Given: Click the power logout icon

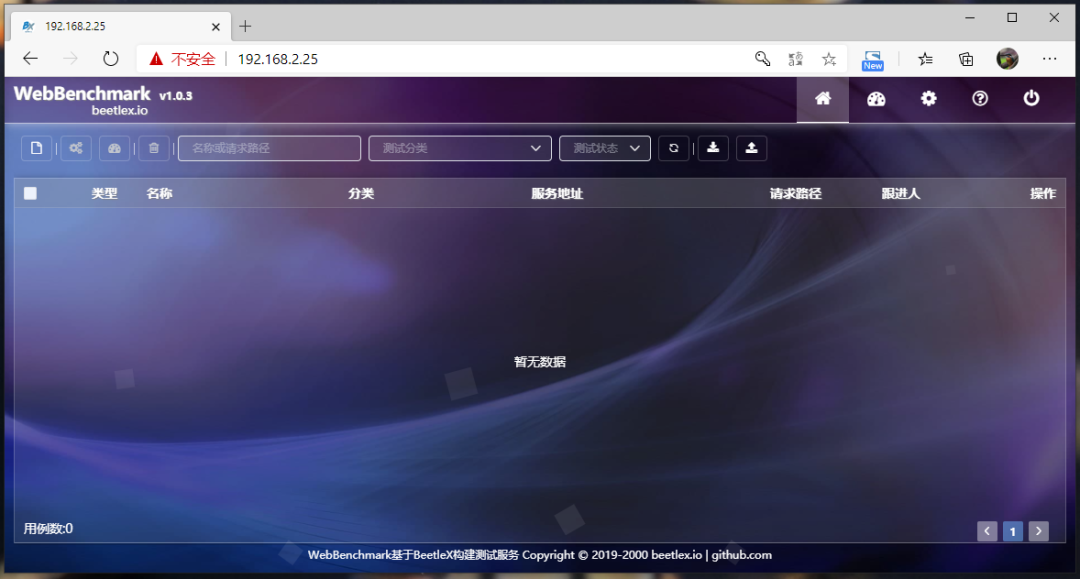Looking at the screenshot, I should (x=1031, y=98).
